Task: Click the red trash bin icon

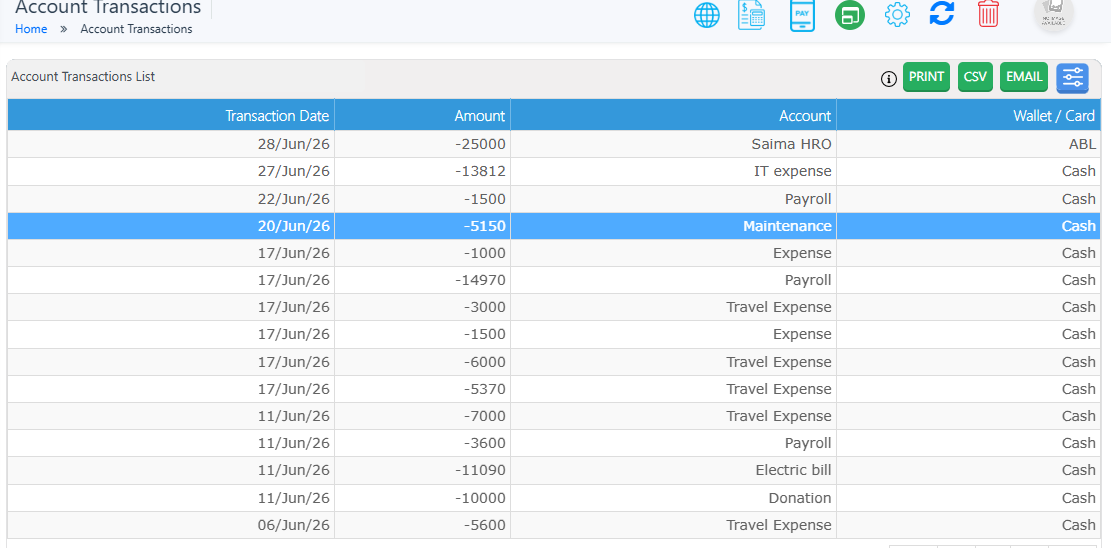Action: point(988,13)
